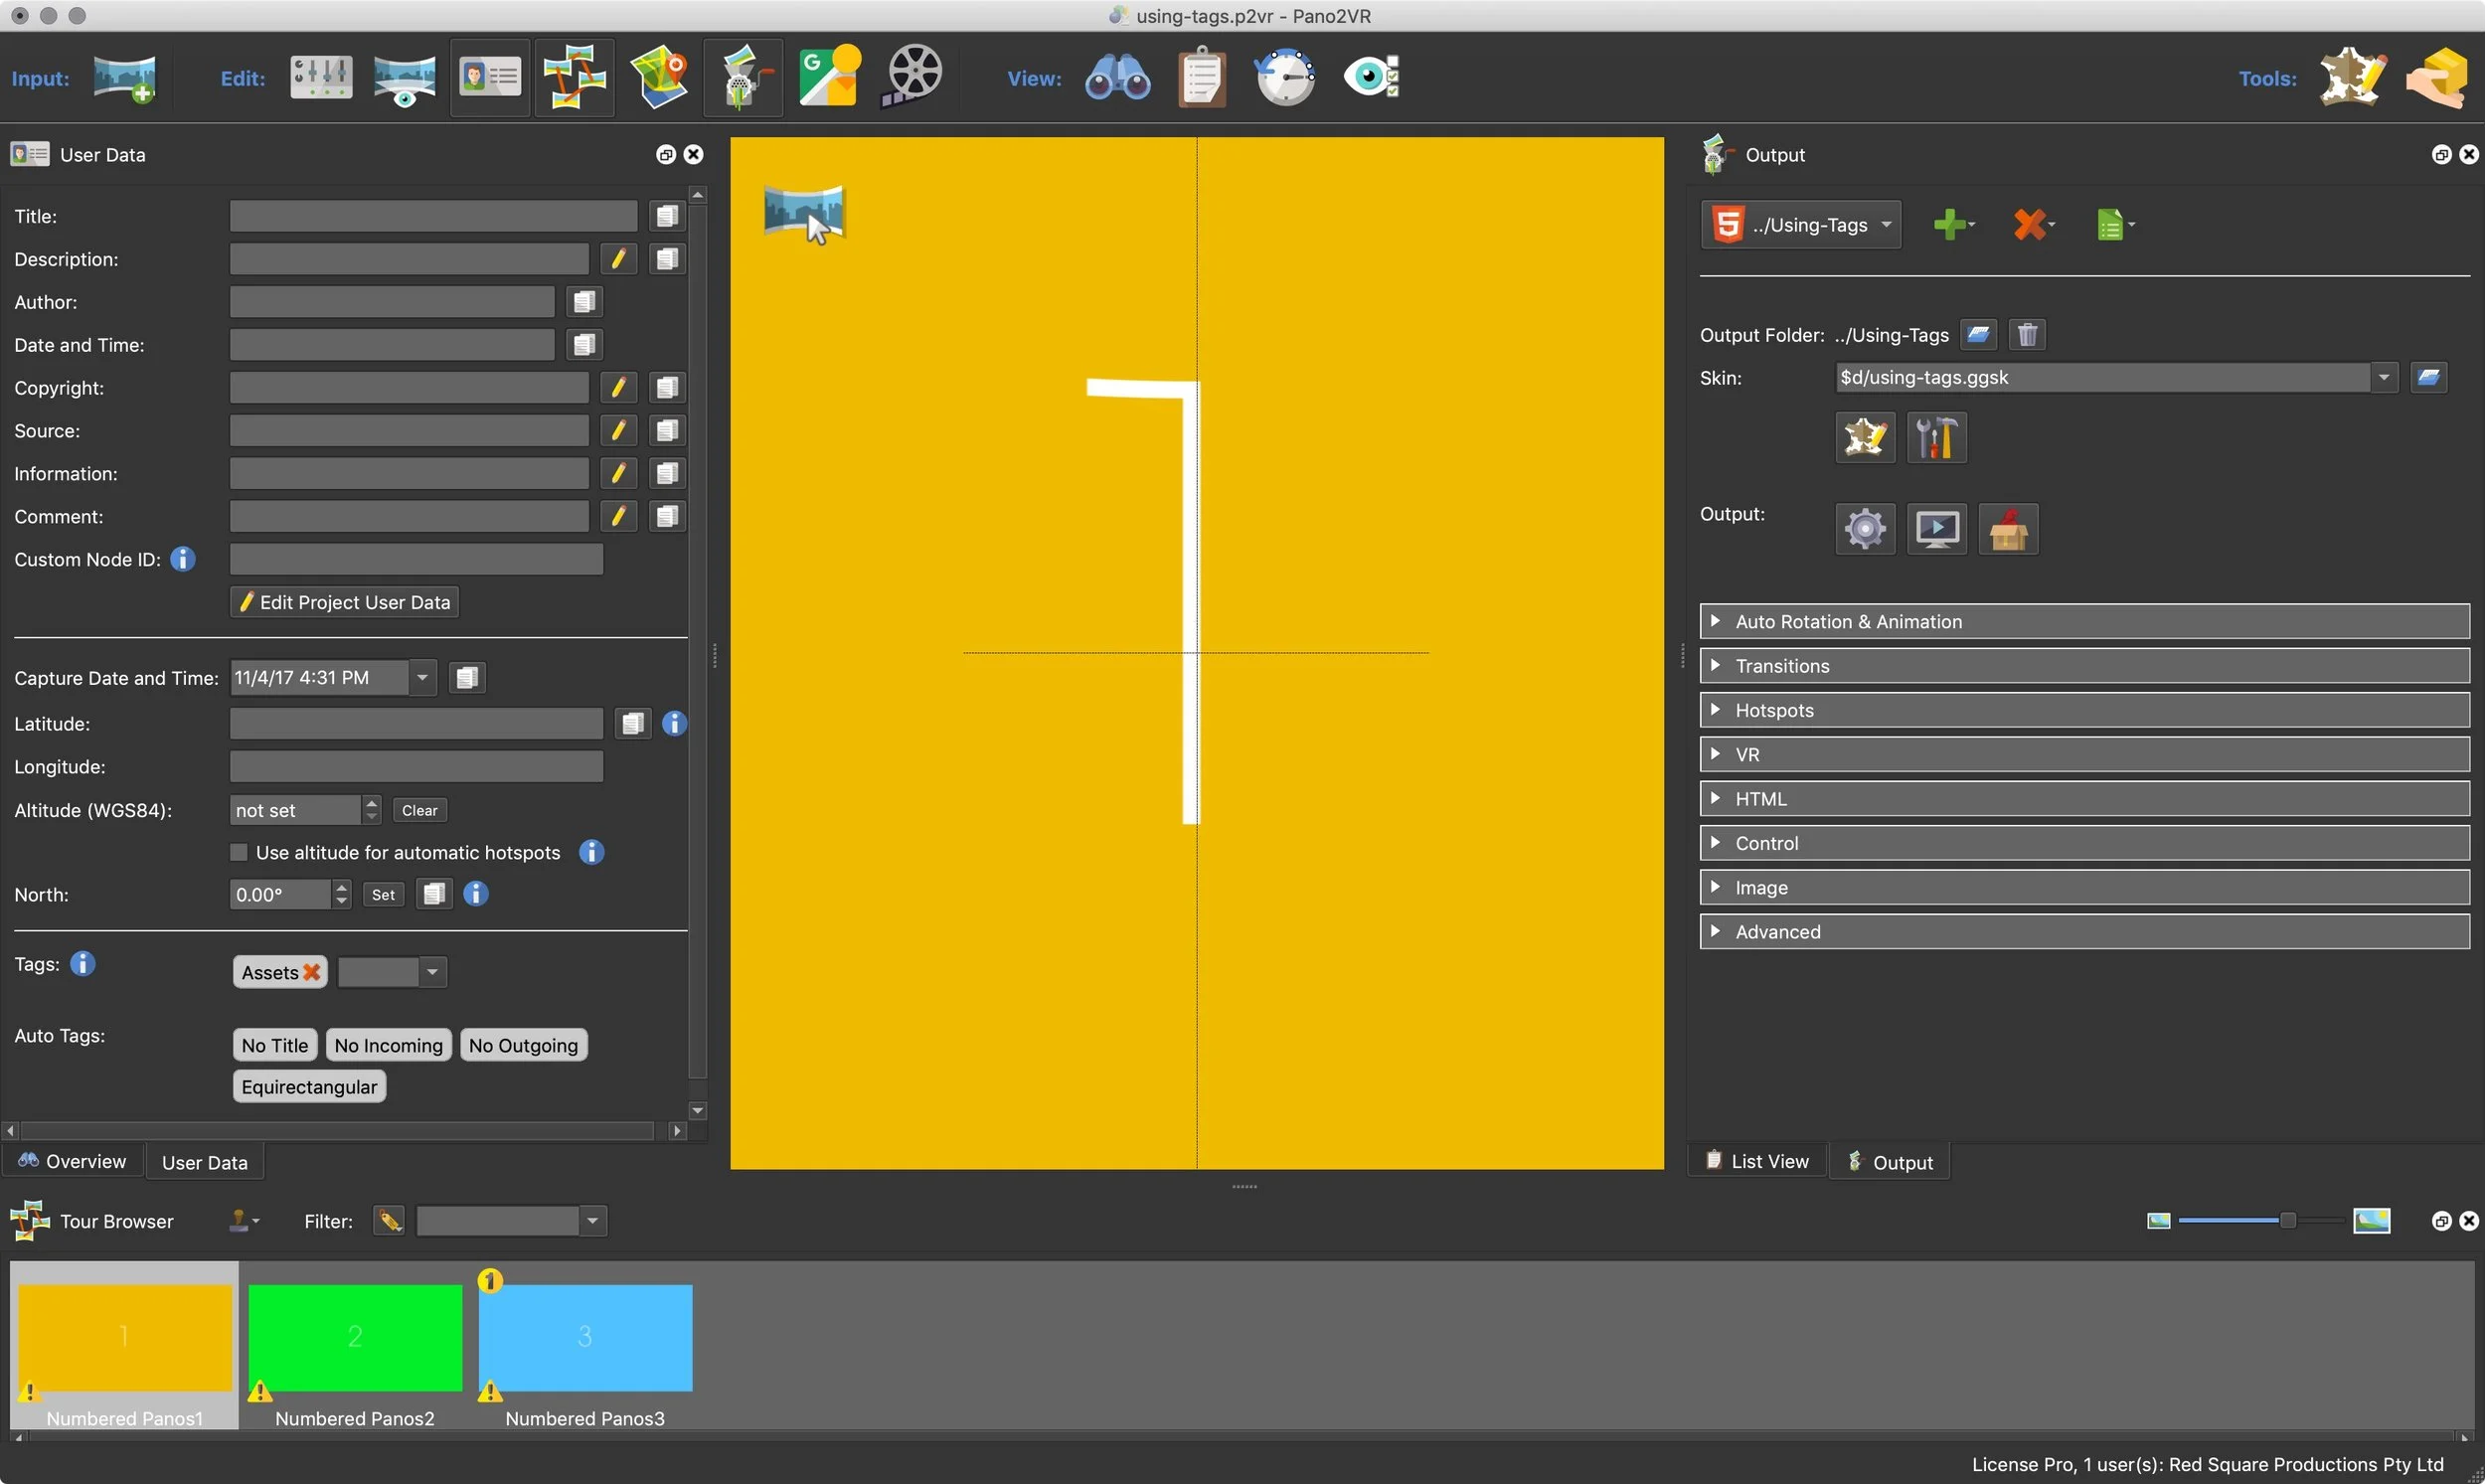Click the Altitude Clear button

coord(419,811)
